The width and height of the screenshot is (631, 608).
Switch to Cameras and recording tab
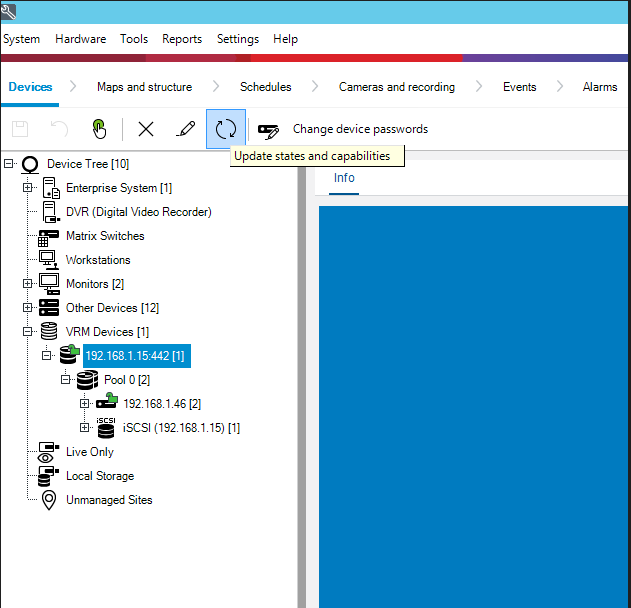[x=396, y=87]
